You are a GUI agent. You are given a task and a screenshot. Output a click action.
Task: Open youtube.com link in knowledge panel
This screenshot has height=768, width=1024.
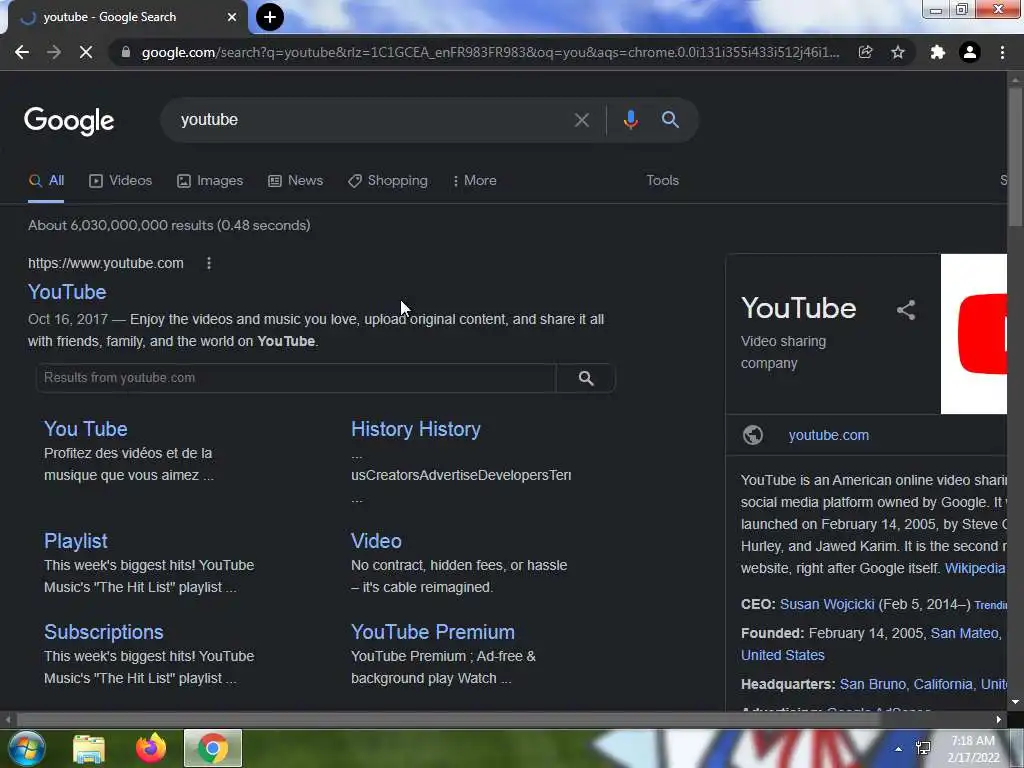click(828, 436)
